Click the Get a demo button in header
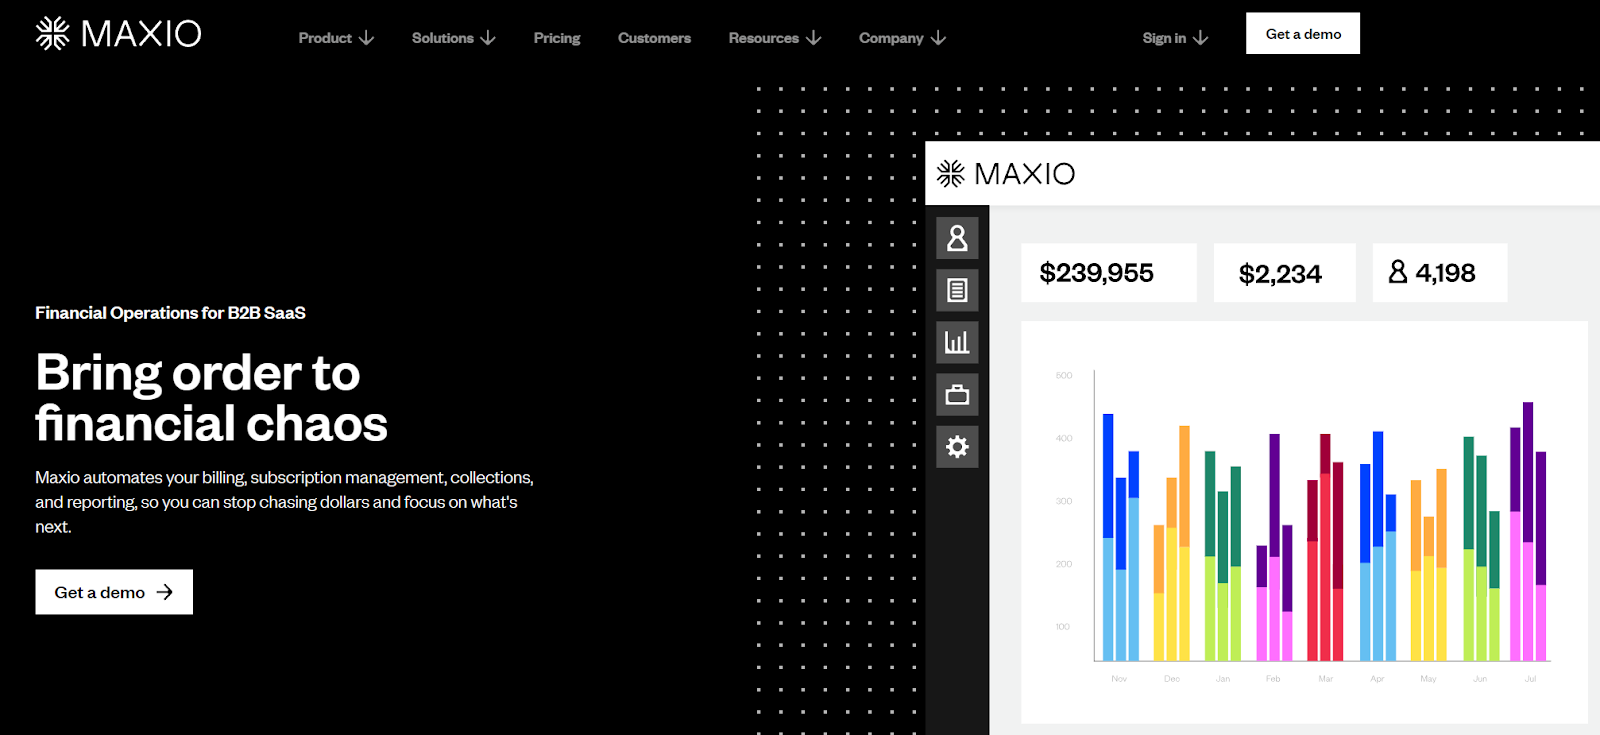The height and width of the screenshot is (735, 1600). click(1303, 34)
